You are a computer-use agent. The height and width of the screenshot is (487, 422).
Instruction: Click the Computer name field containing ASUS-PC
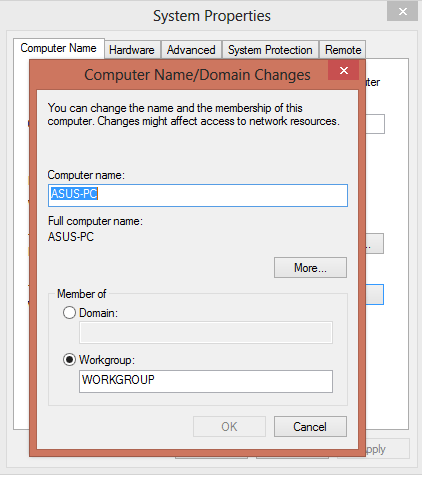(x=198, y=195)
